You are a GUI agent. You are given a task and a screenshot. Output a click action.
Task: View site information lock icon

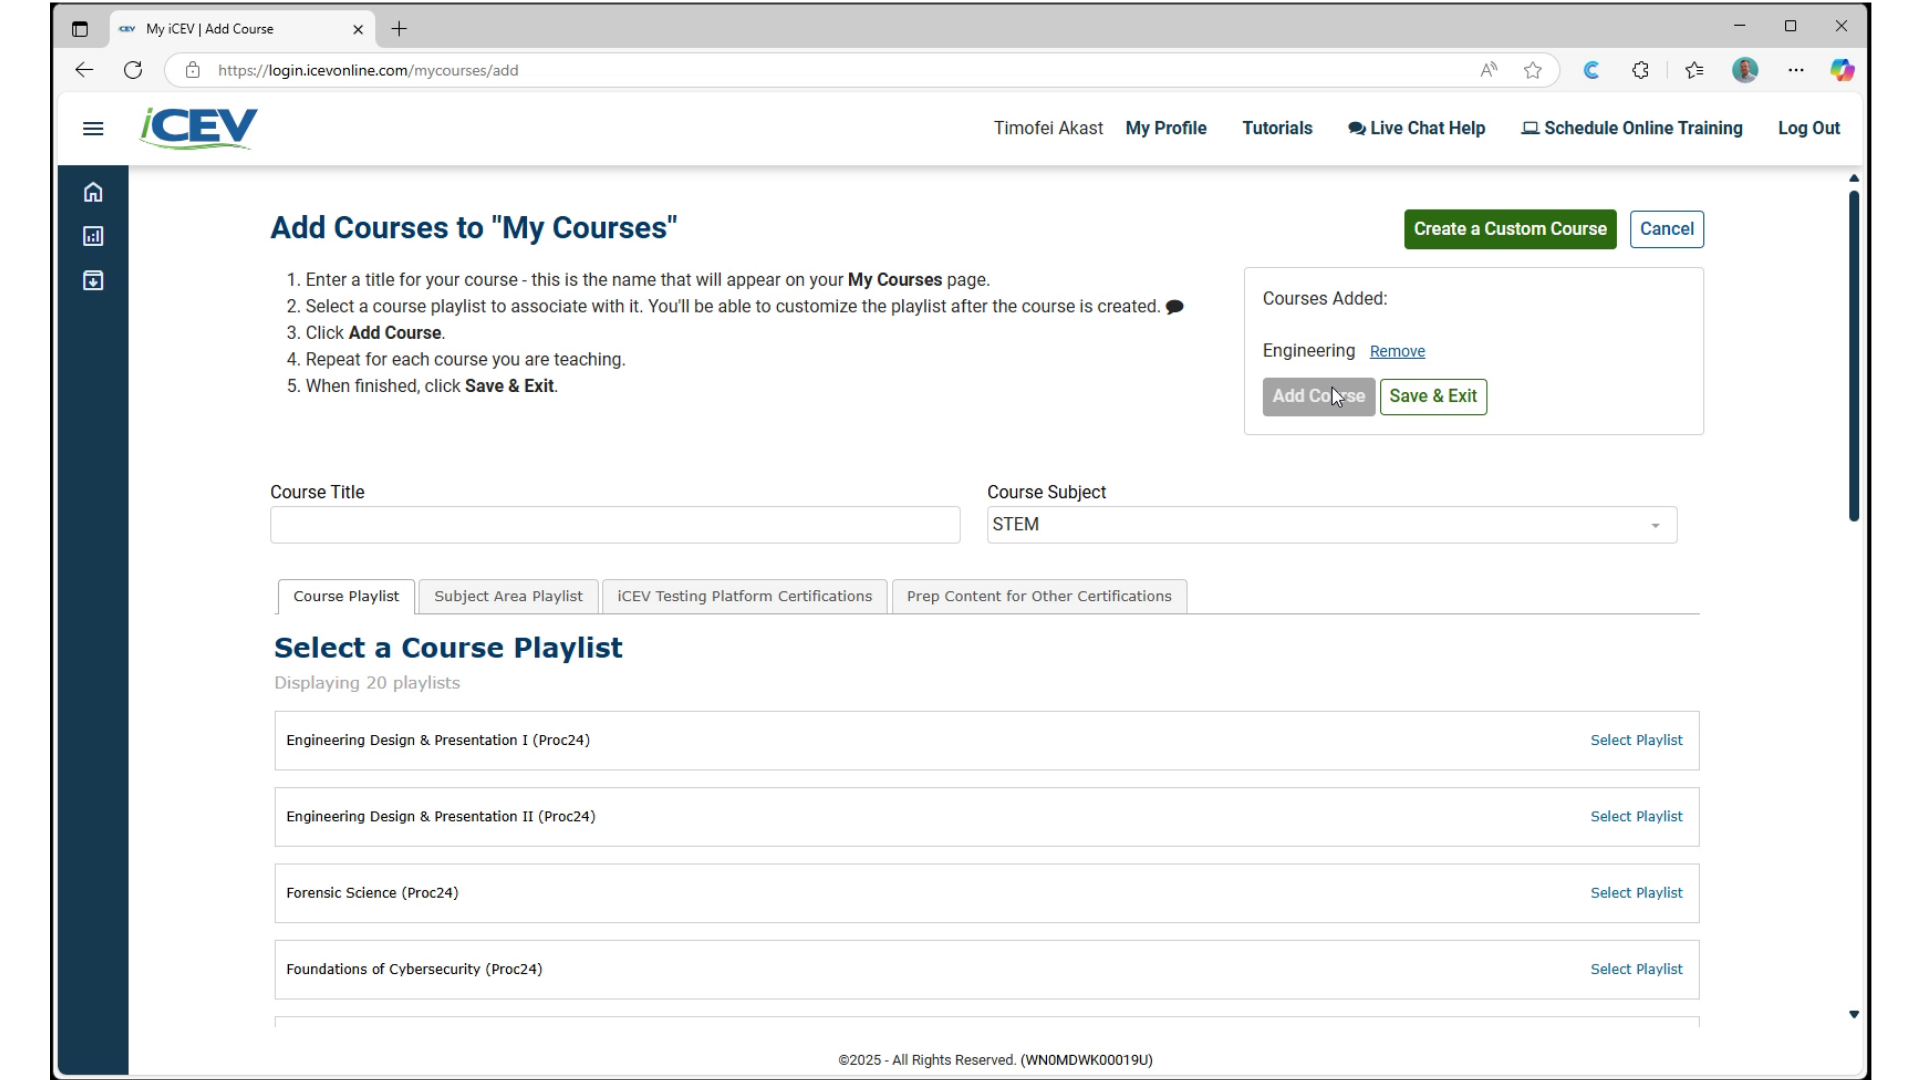(x=193, y=70)
